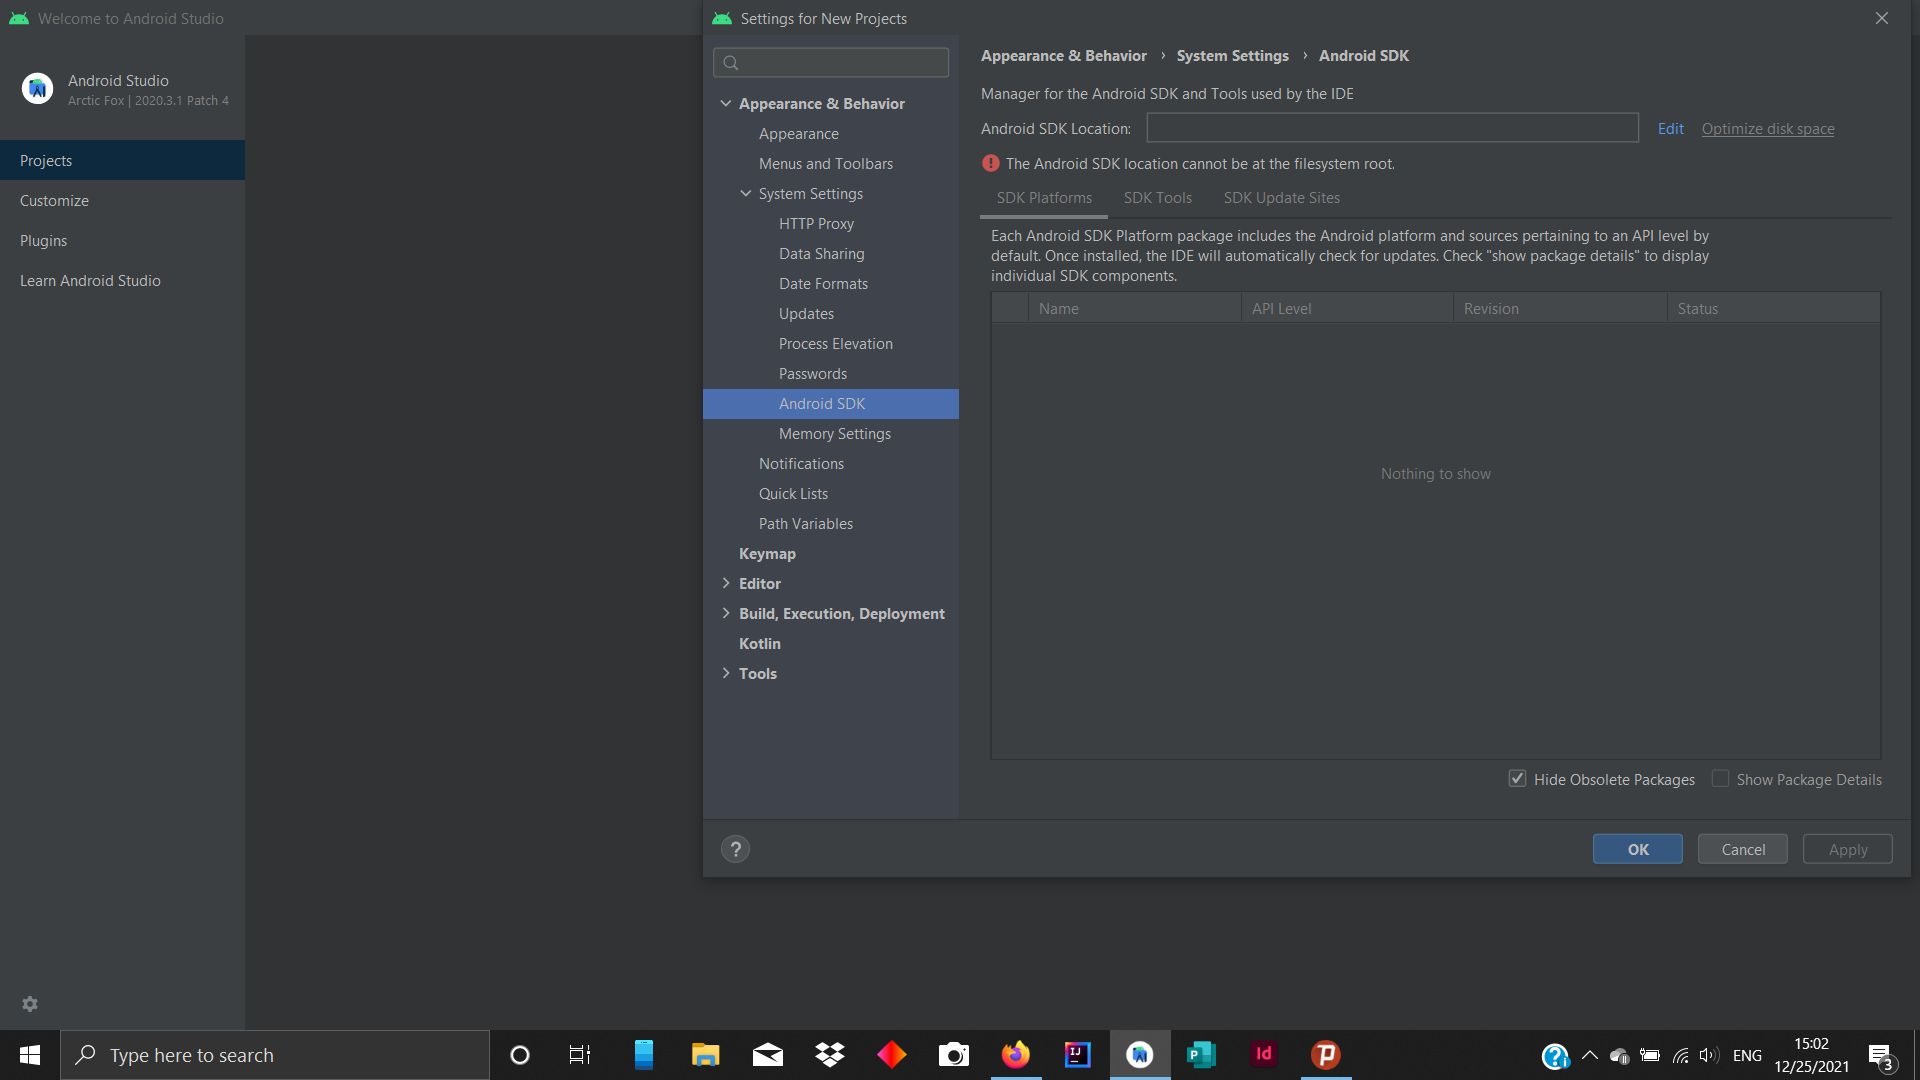Select Projects in the Welcome window
The height and width of the screenshot is (1080, 1920).
coord(122,160)
